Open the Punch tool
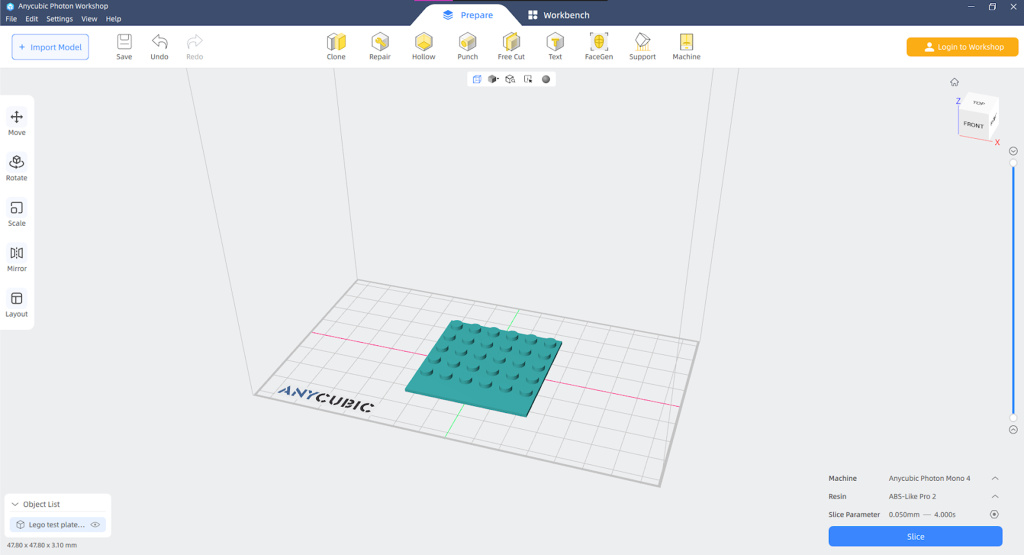Image resolution: width=1024 pixels, height=555 pixels. (467, 45)
